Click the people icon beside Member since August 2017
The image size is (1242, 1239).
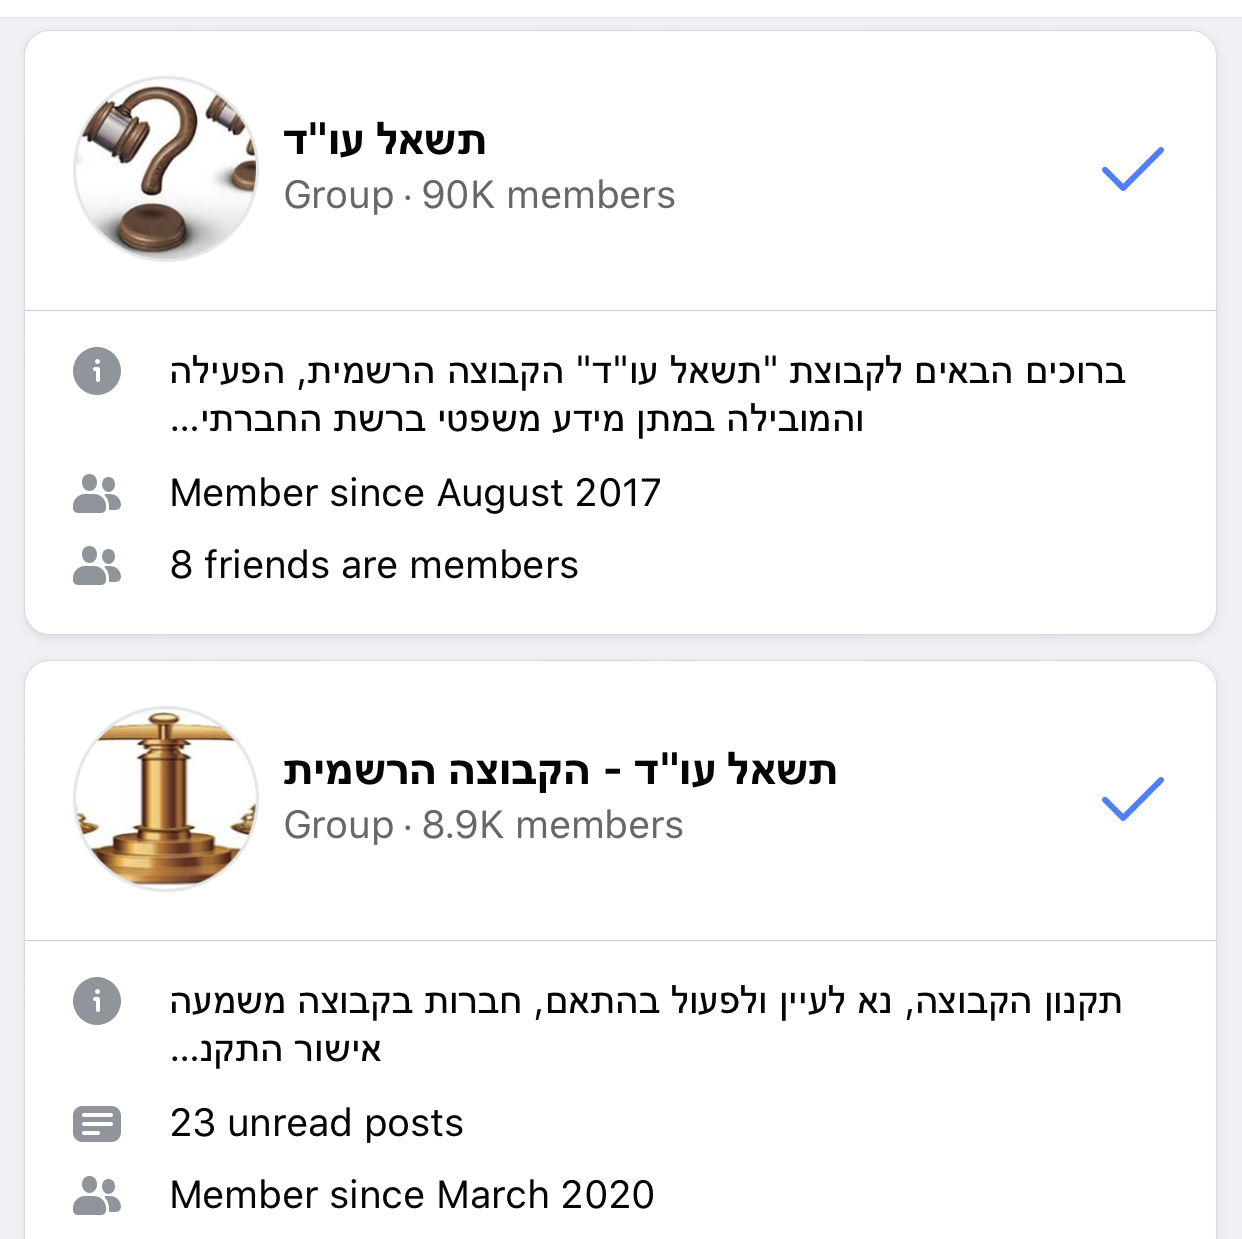(97, 494)
